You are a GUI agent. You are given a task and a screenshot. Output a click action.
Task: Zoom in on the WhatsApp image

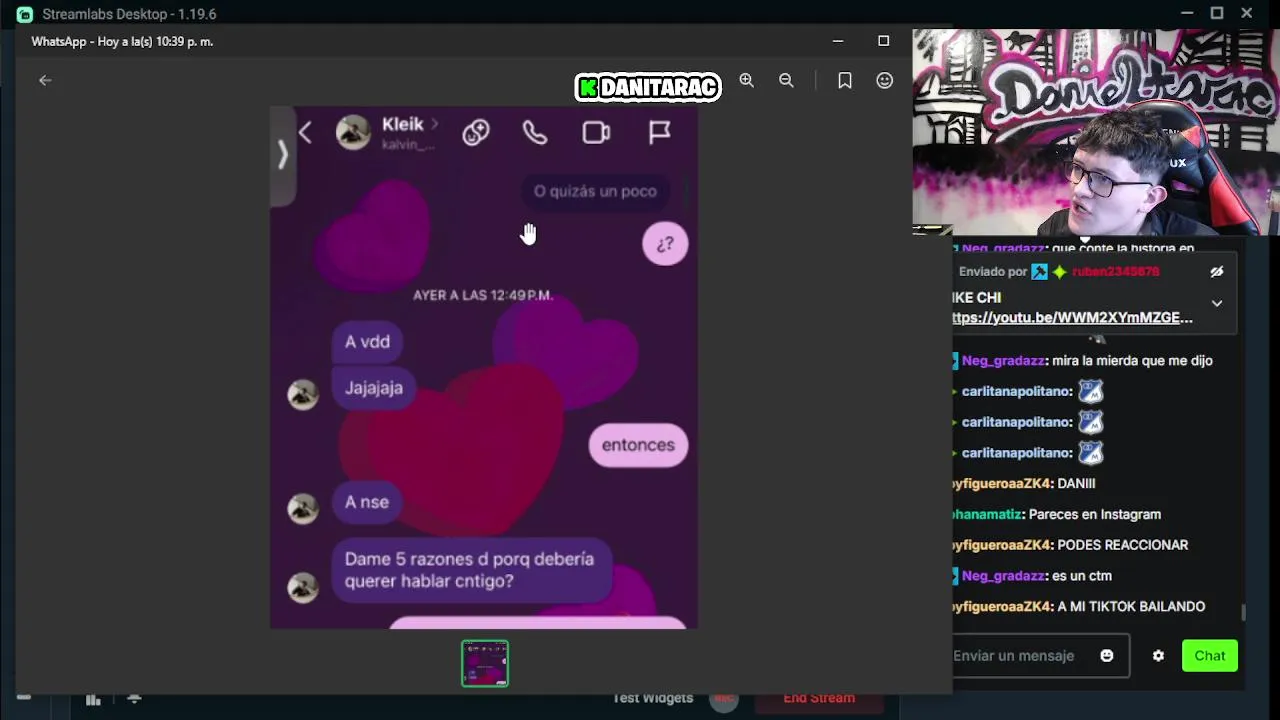(747, 81)
